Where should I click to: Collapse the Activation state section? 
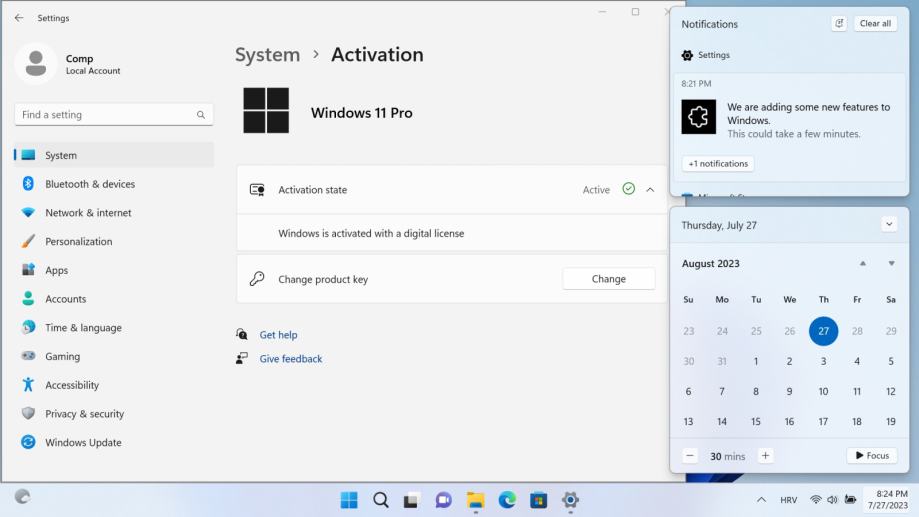(x=650, y=190)
